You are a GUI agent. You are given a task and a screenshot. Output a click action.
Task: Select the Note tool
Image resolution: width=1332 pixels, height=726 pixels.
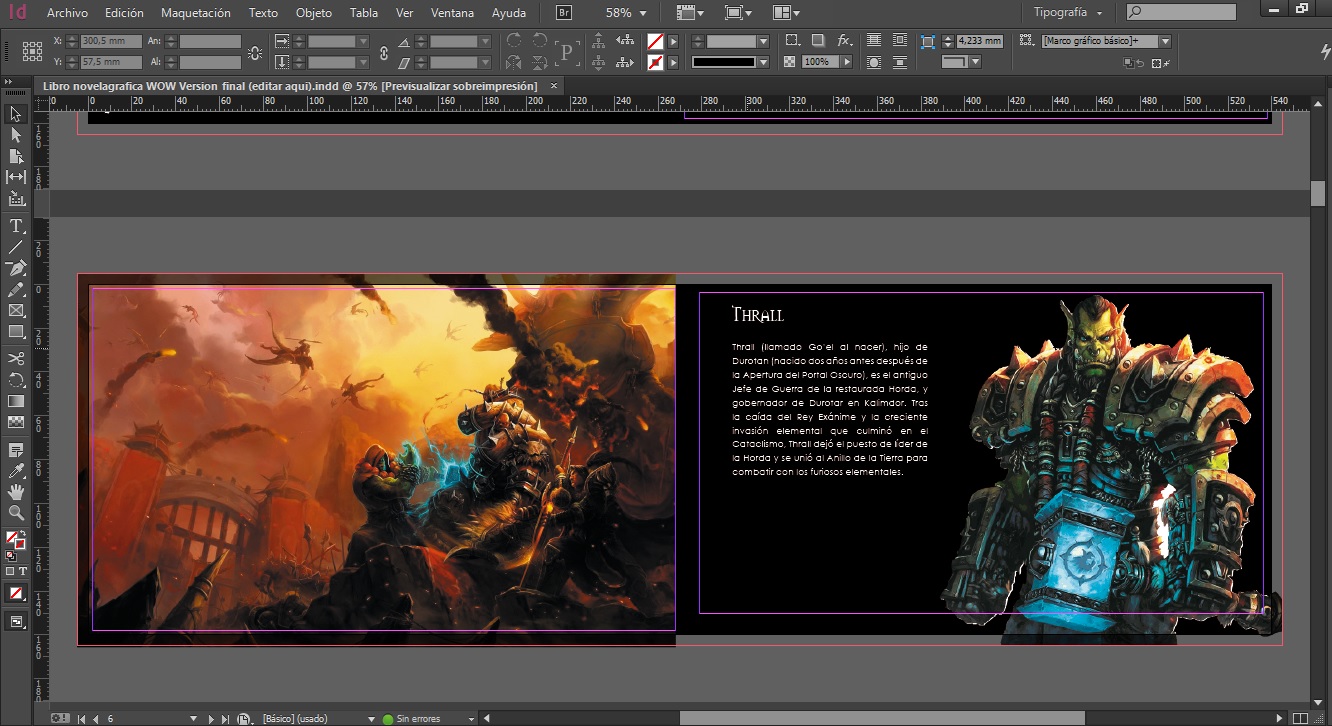pos(16,450)
